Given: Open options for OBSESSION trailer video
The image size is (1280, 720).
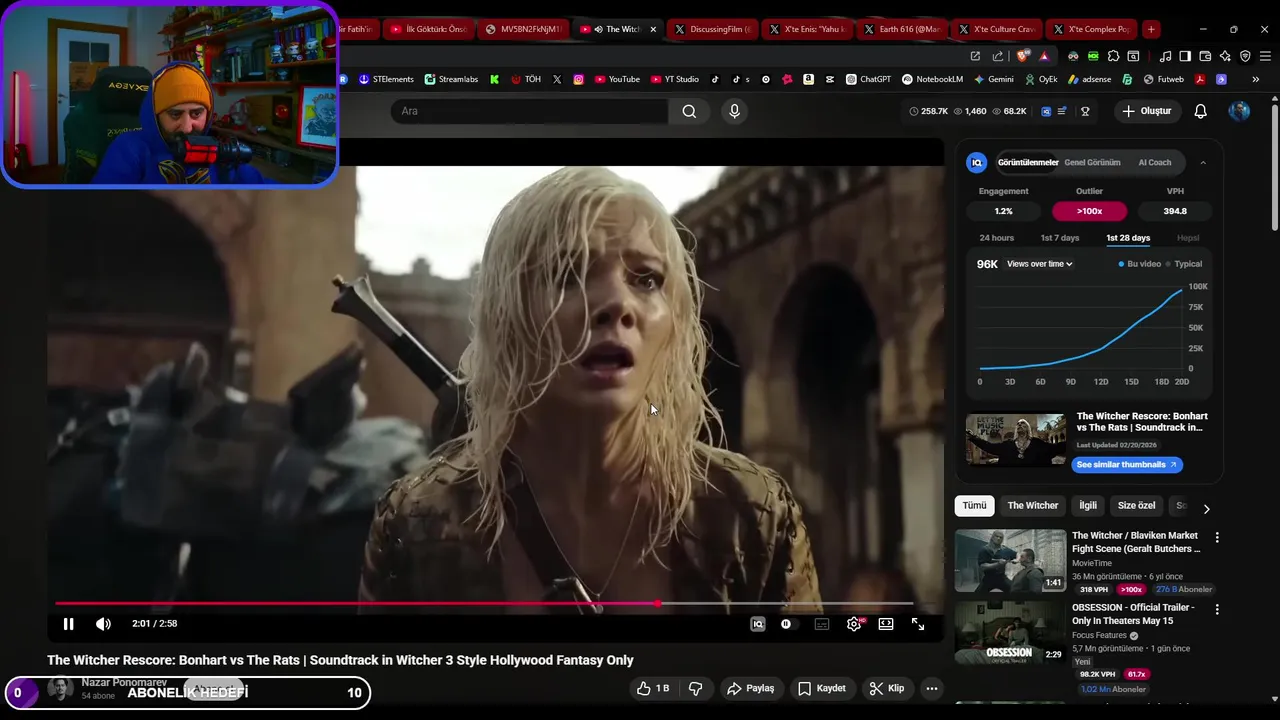Looking at the screenshot, I should coord(1217,609).
